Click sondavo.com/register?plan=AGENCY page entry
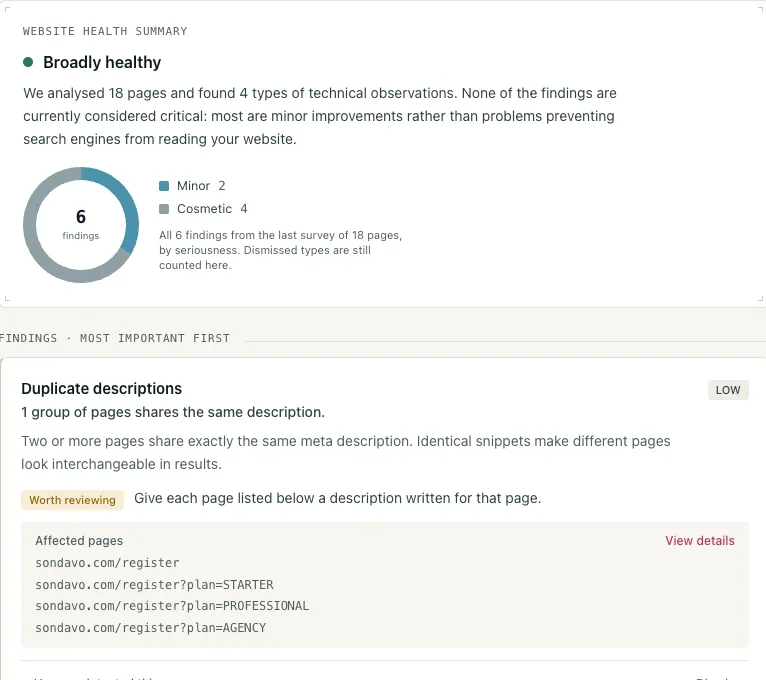This screenshot has width=766, height=680. (150, 628)
